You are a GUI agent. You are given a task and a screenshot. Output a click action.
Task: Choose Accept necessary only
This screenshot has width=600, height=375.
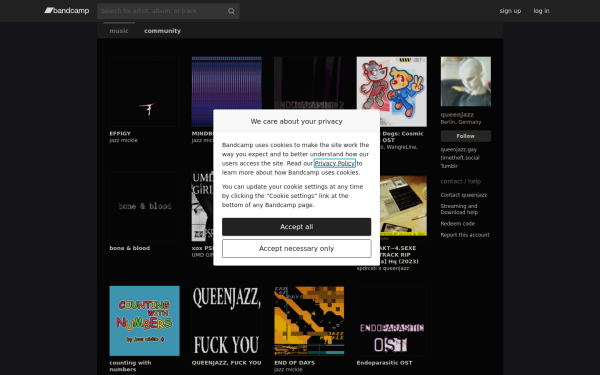click(297, 248)
